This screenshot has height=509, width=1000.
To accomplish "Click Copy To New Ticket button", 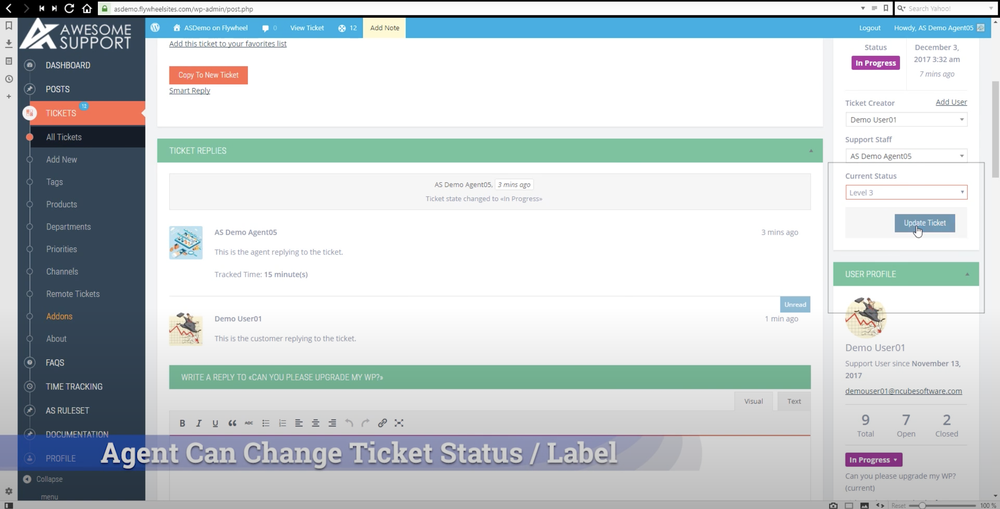I will point(209,75).
